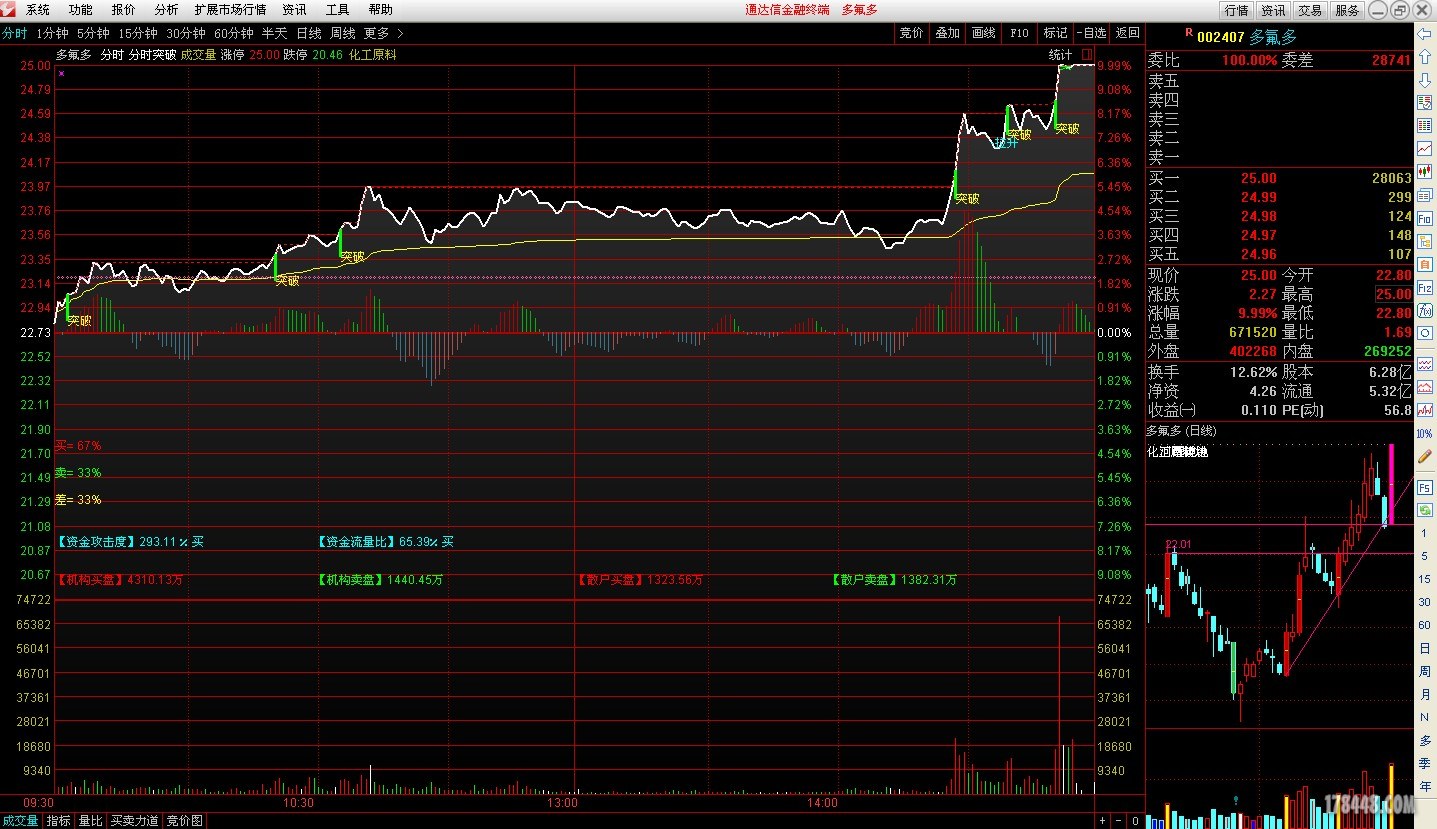Open the 交易 trade button

[x=1310, y=10]
